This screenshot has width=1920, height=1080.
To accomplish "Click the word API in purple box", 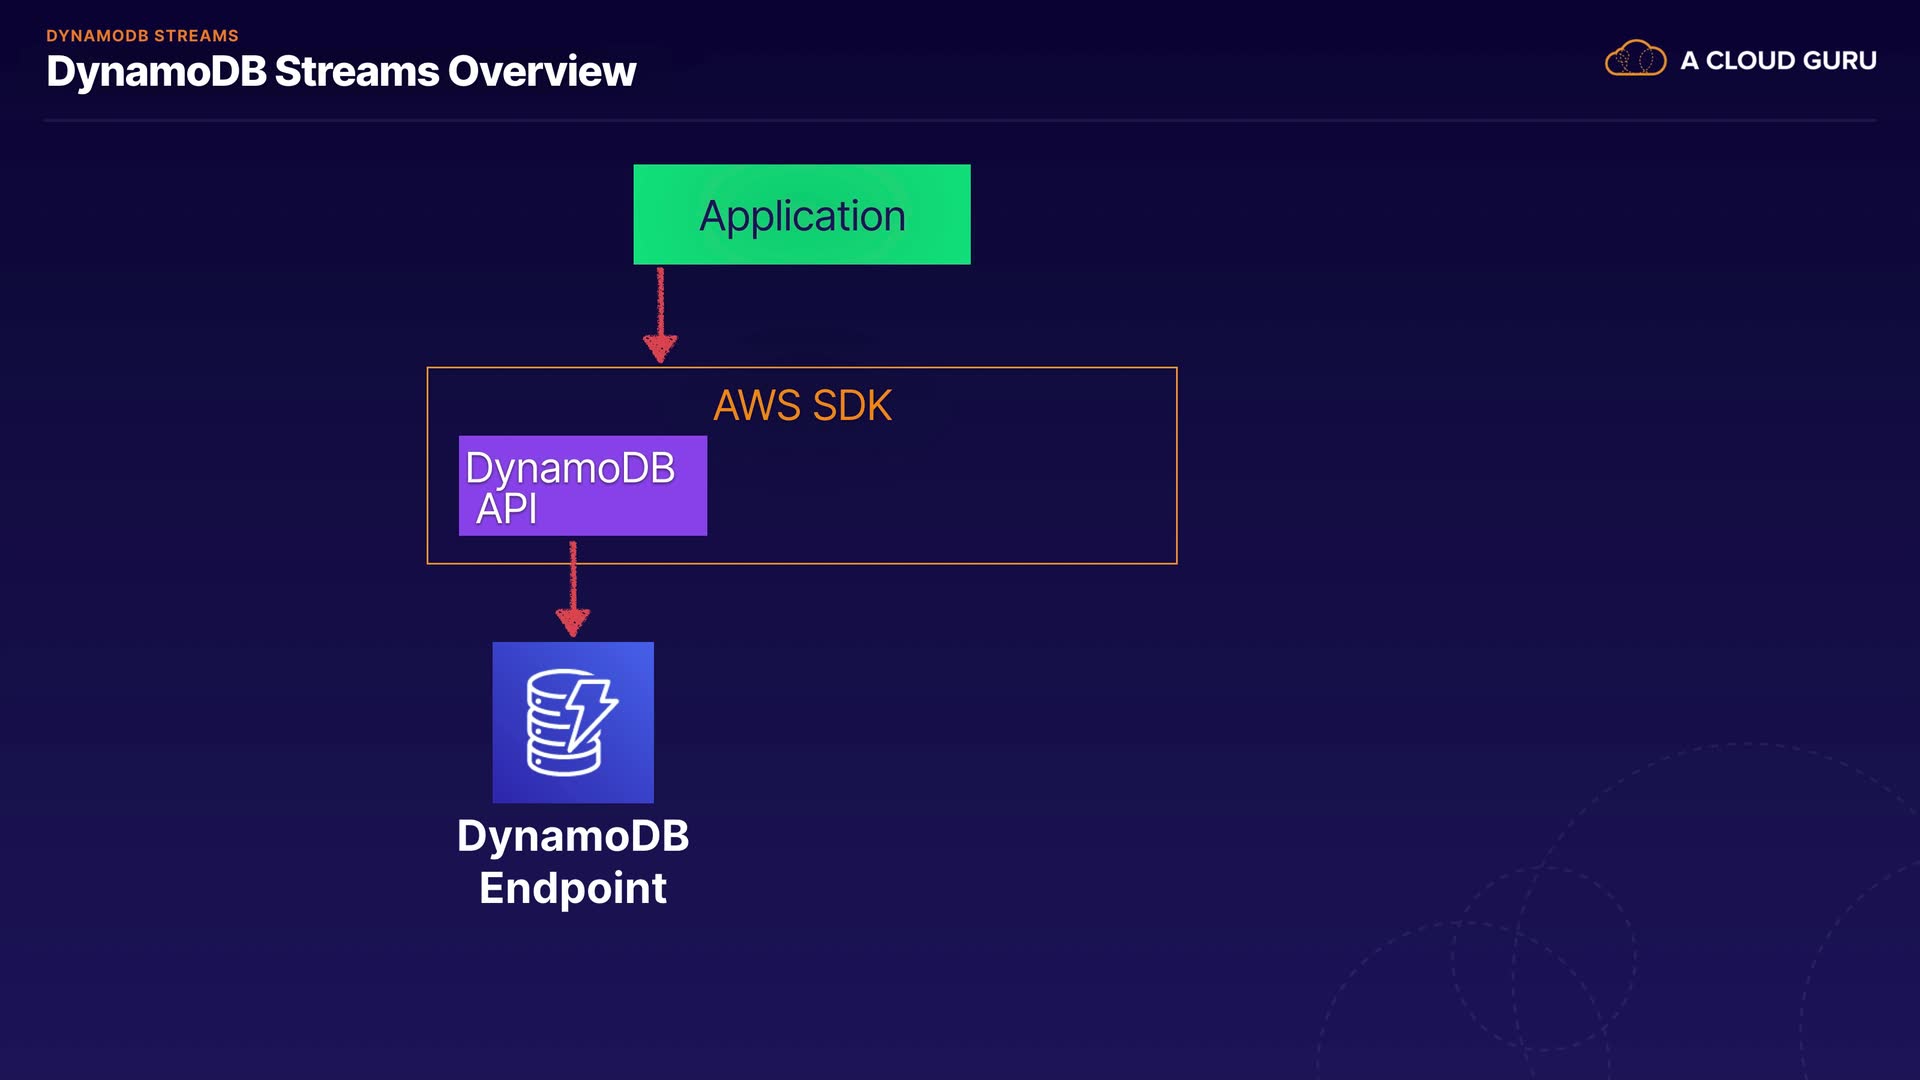I will coord(506,509).
